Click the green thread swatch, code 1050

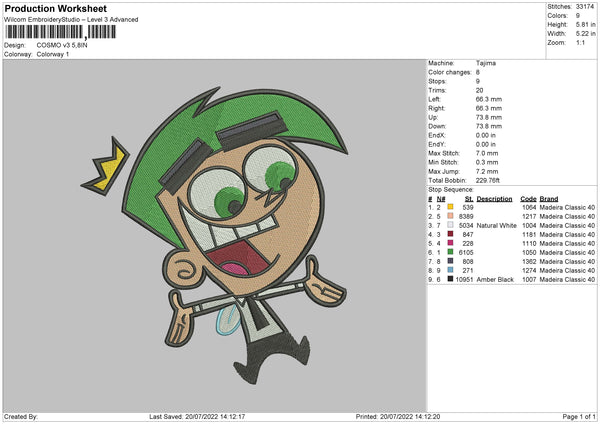[x=451, y=252]
